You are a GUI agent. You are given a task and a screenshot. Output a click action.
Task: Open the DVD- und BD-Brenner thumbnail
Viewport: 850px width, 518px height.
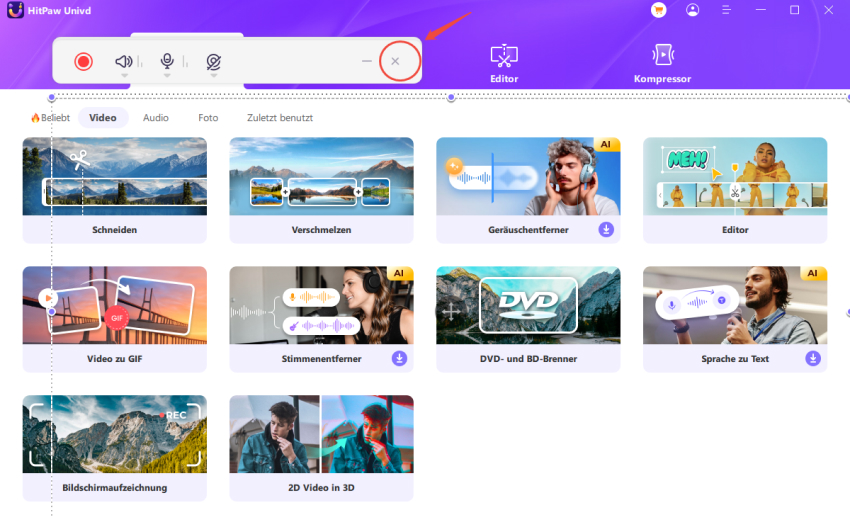[528, 305]
